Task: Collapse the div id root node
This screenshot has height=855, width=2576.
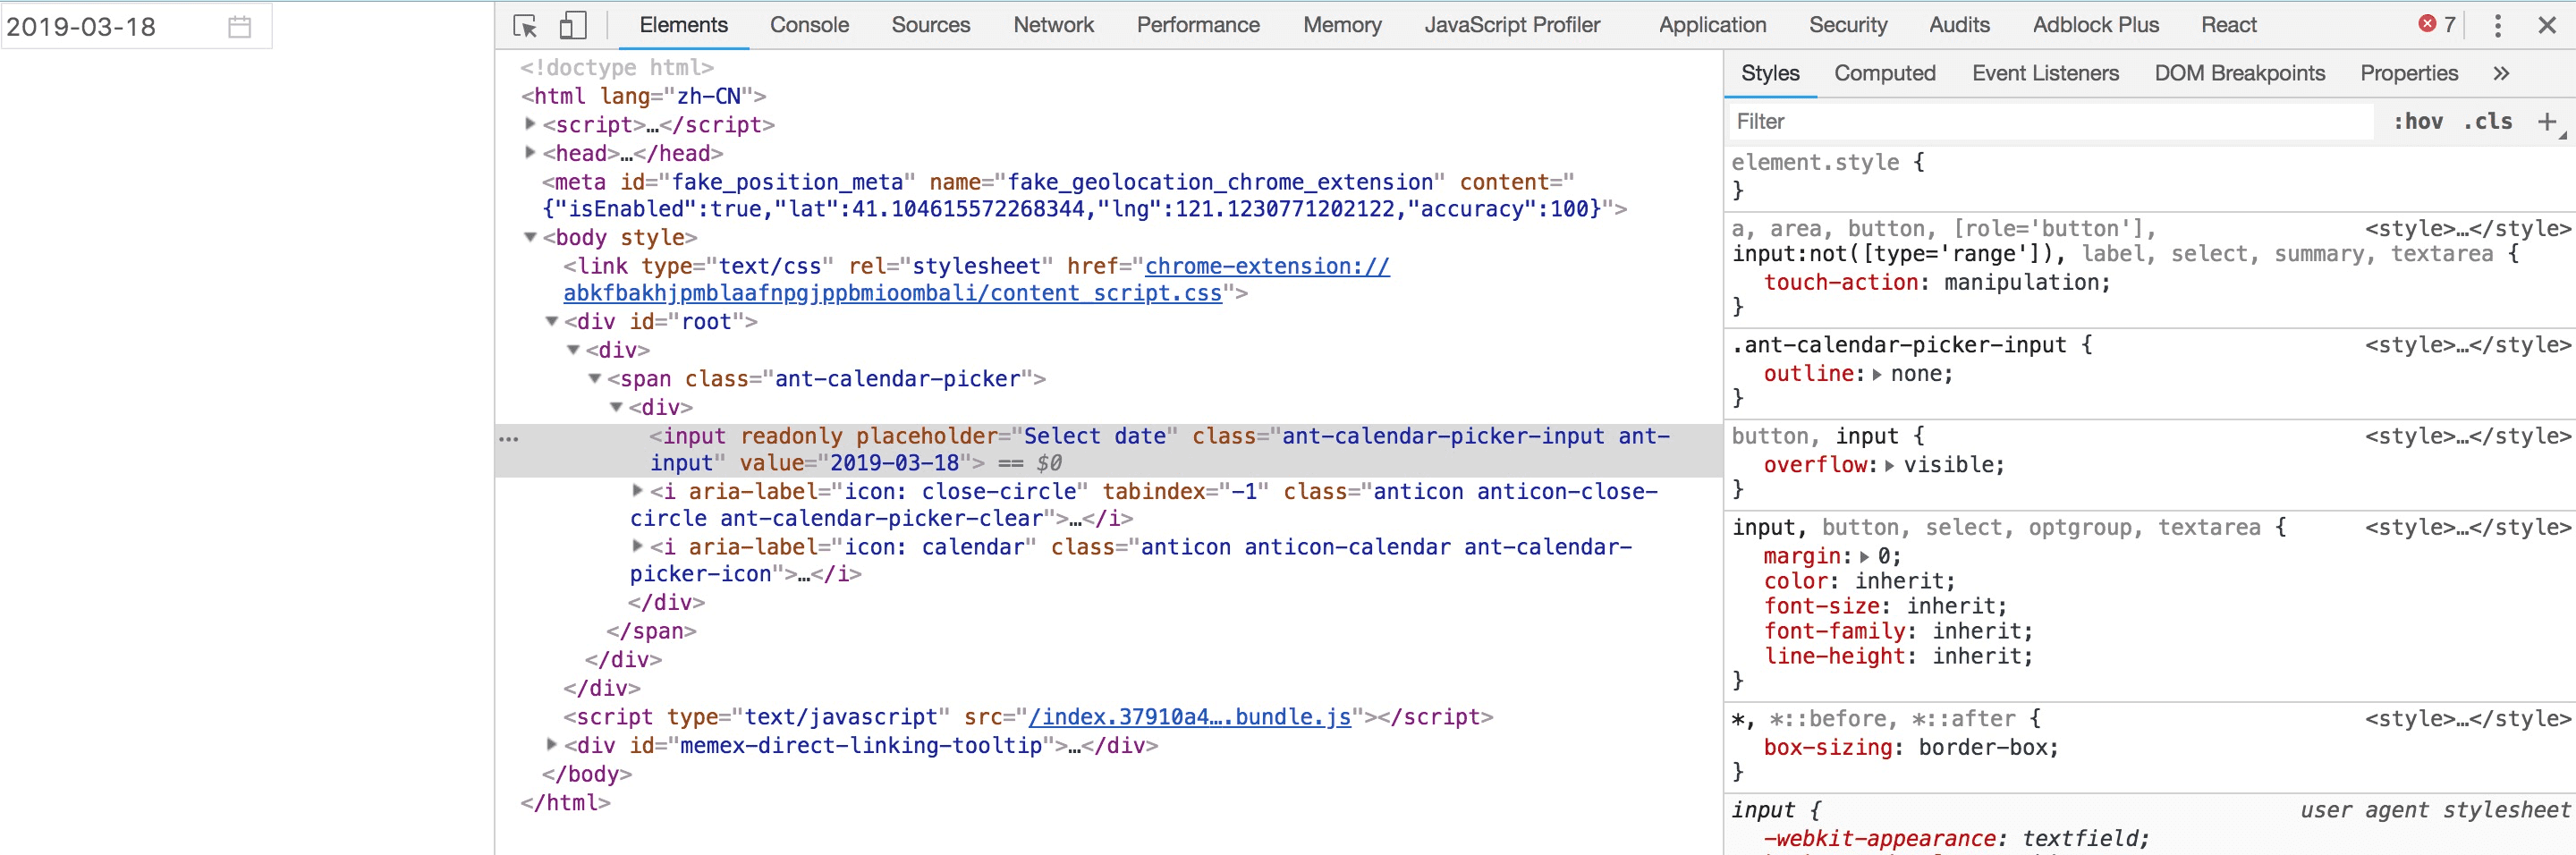Action: pos(551,322)
